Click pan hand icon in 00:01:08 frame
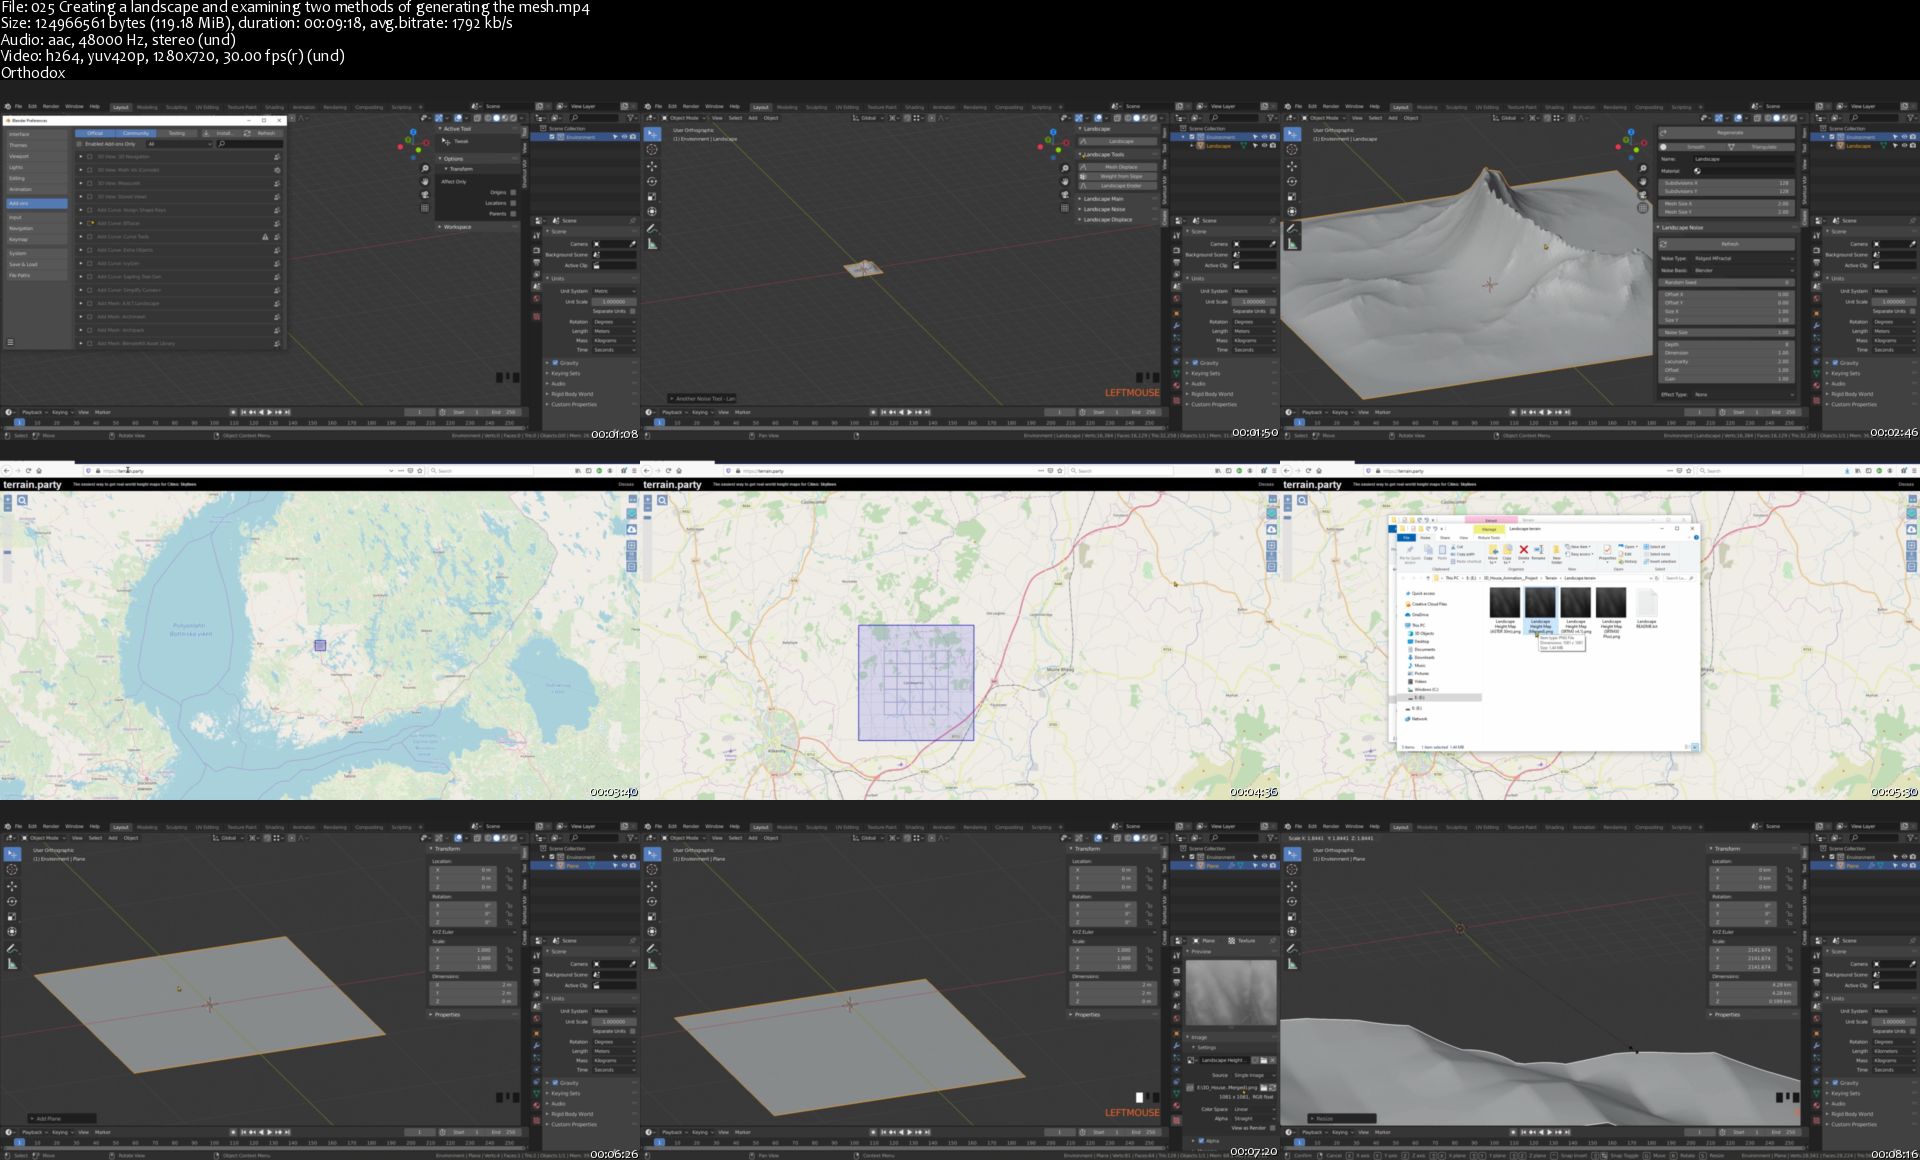 pyautogui.click(x=425, y=181)
